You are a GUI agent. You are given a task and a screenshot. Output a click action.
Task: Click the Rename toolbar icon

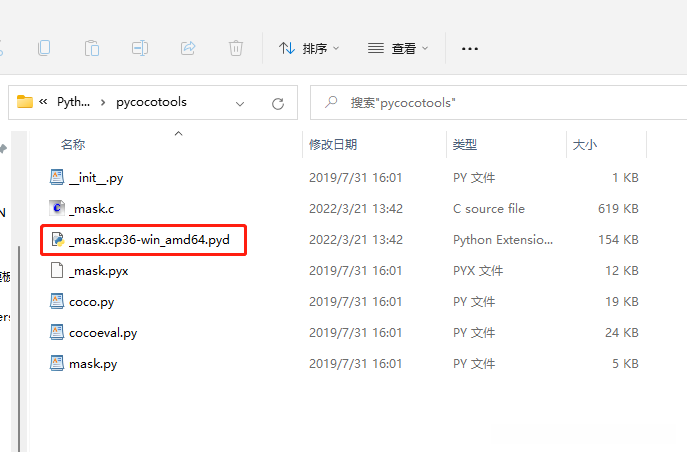[x=140, y=48]
